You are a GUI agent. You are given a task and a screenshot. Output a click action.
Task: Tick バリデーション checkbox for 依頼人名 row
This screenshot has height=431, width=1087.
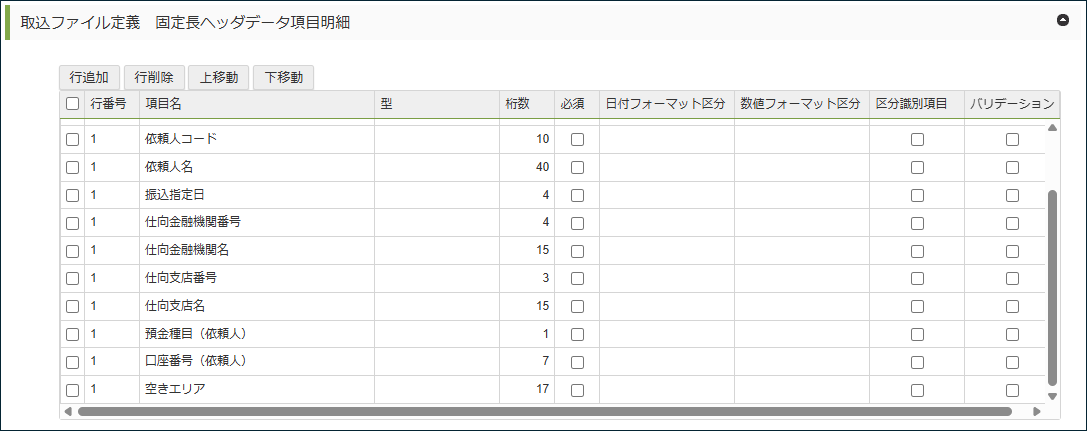click(1012, 168)
